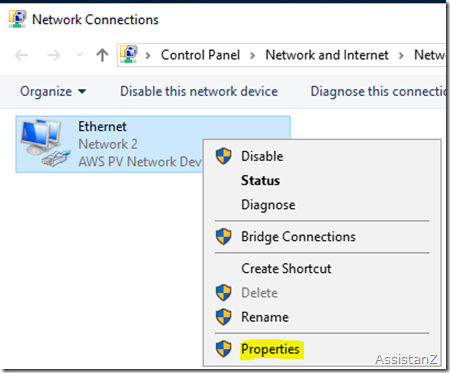Expand the Organize dropdown menu
This screenshot has width=450, height=373.
click(x=53, y=91)
